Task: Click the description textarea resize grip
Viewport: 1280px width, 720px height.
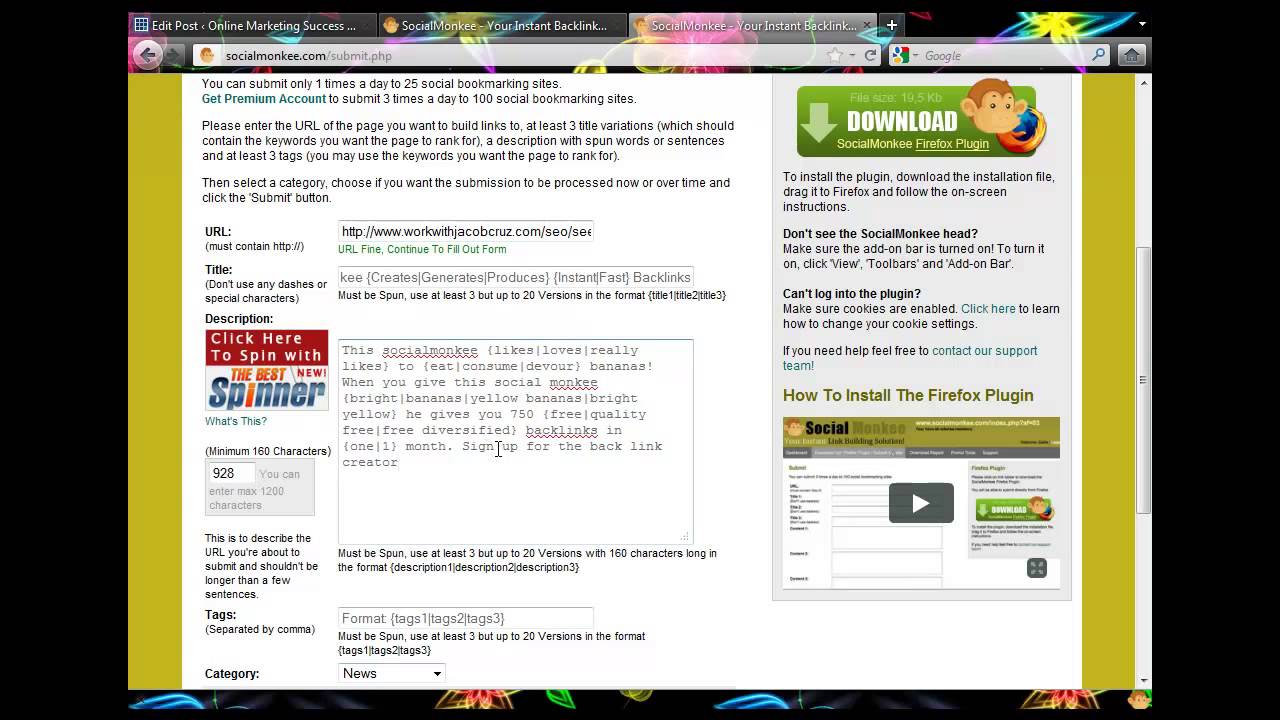Action: 685,537
